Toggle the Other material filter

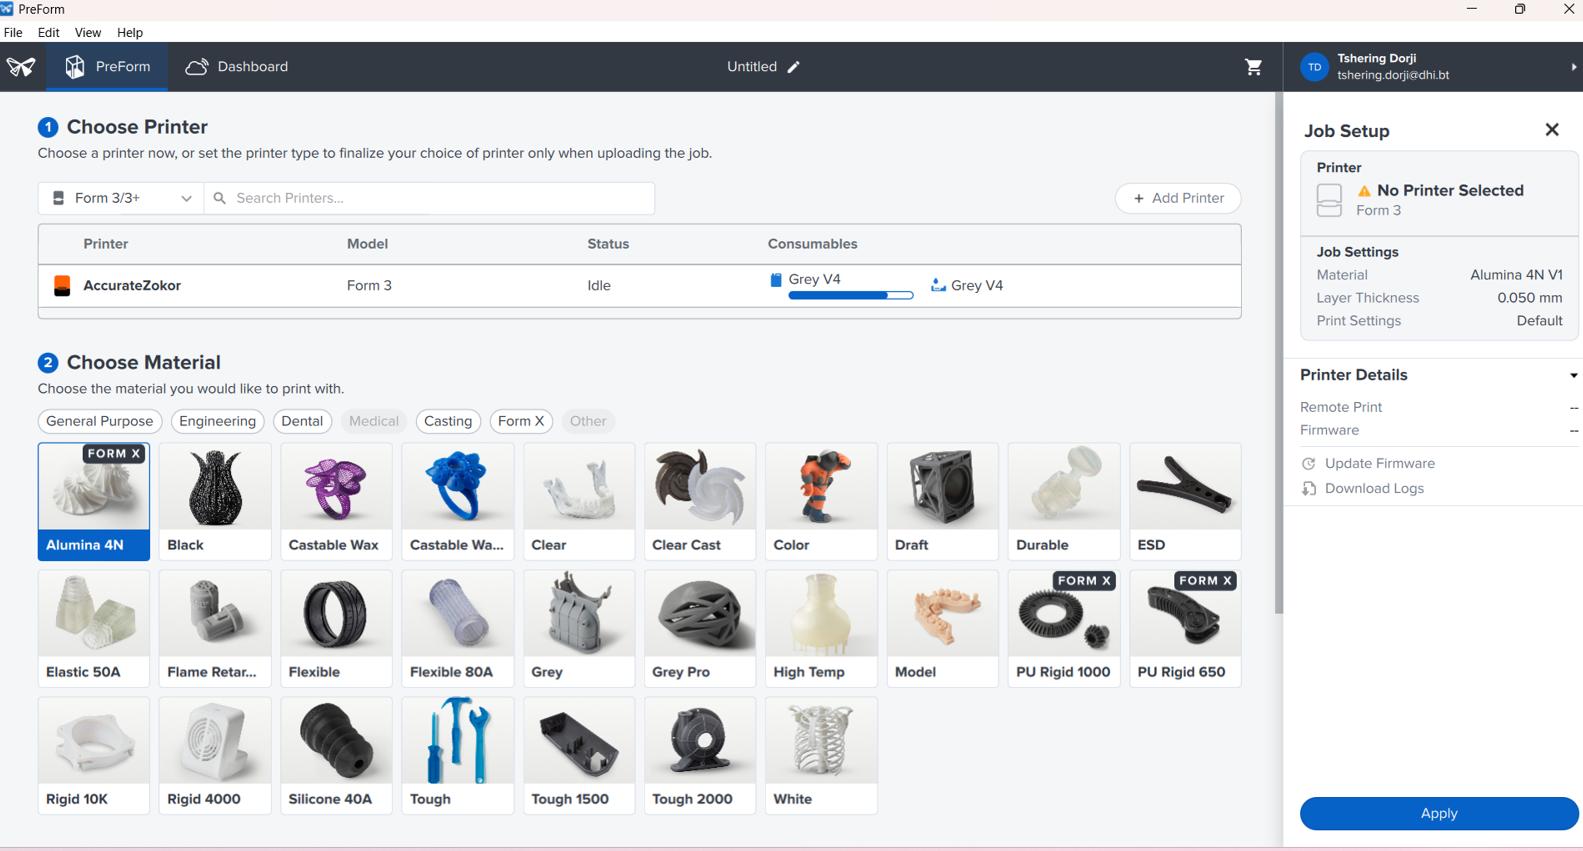coord(588,421)
